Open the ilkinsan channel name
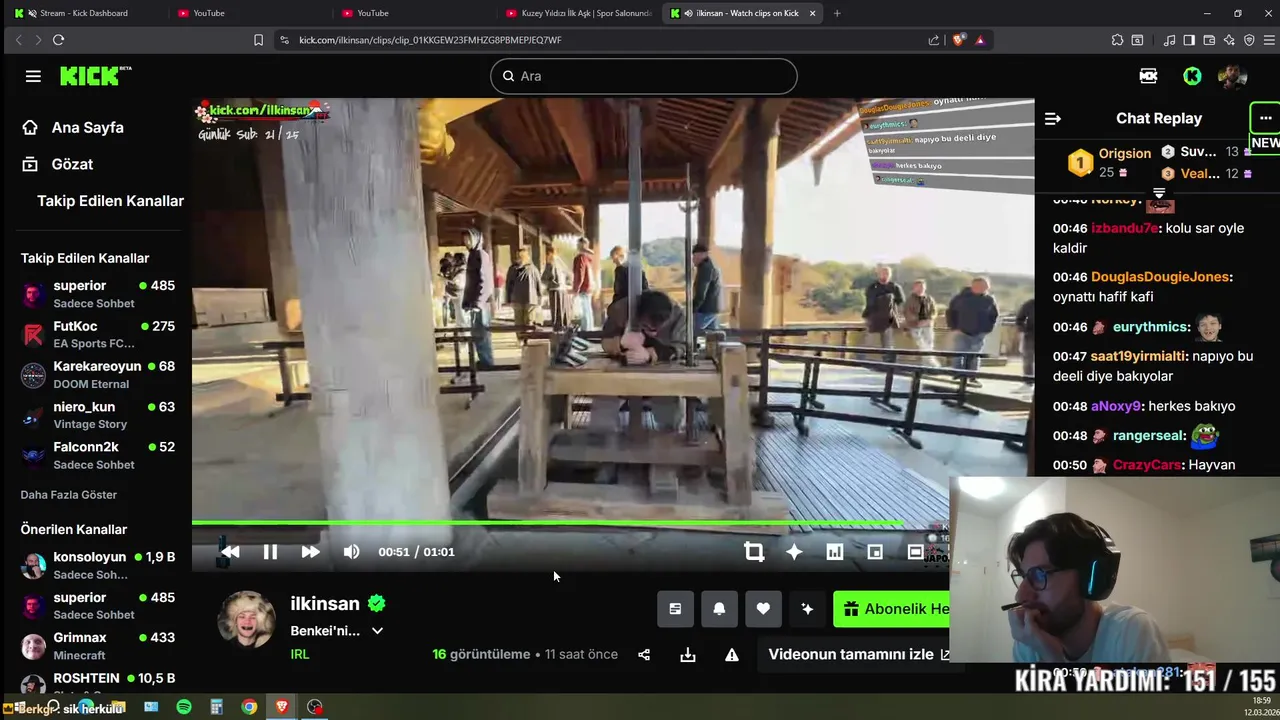This screenshot has width=1280, height=720. tap(325, 604)
